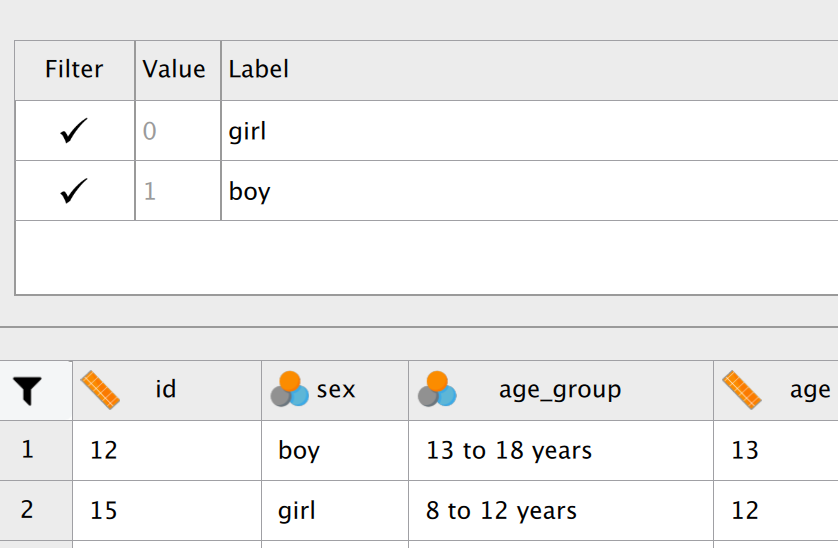Click age cell 12 in row 2
Image resolution: width=838 pixels, height=548 pixels.
click(775, 511)
